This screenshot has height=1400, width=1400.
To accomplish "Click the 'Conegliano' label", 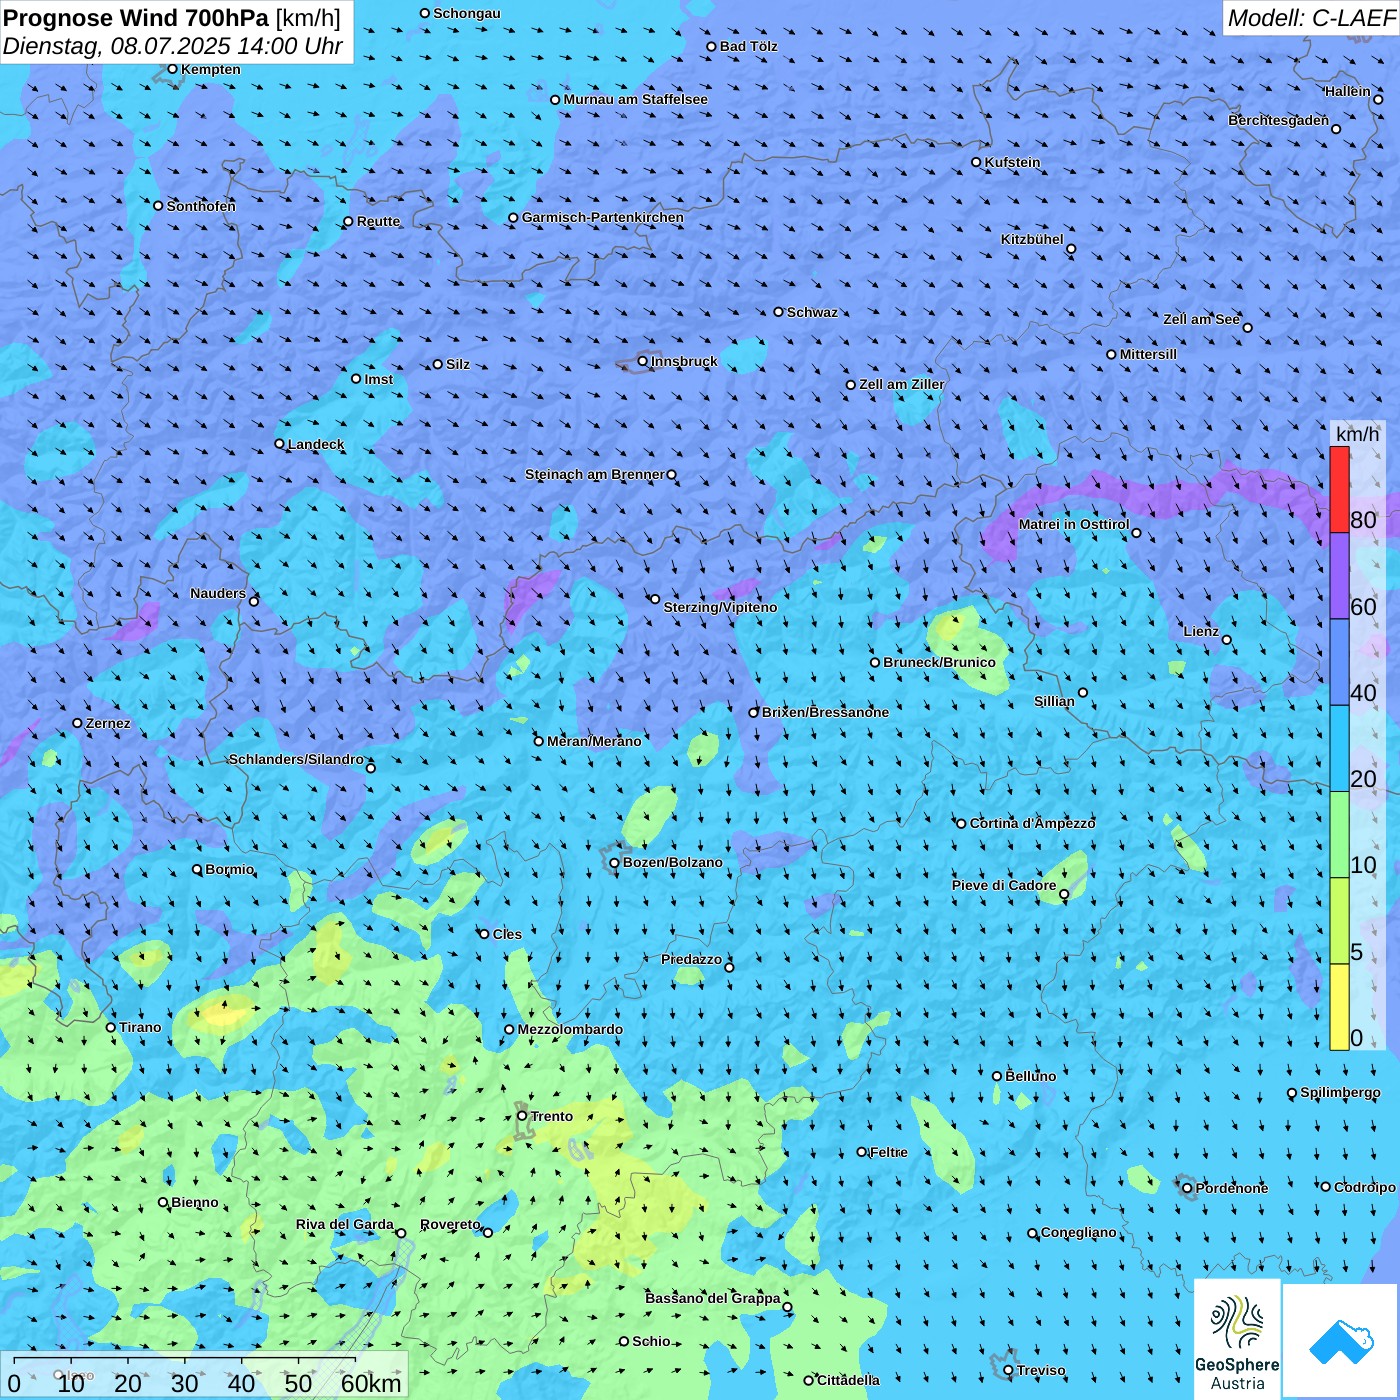I will (1079, 1232).
